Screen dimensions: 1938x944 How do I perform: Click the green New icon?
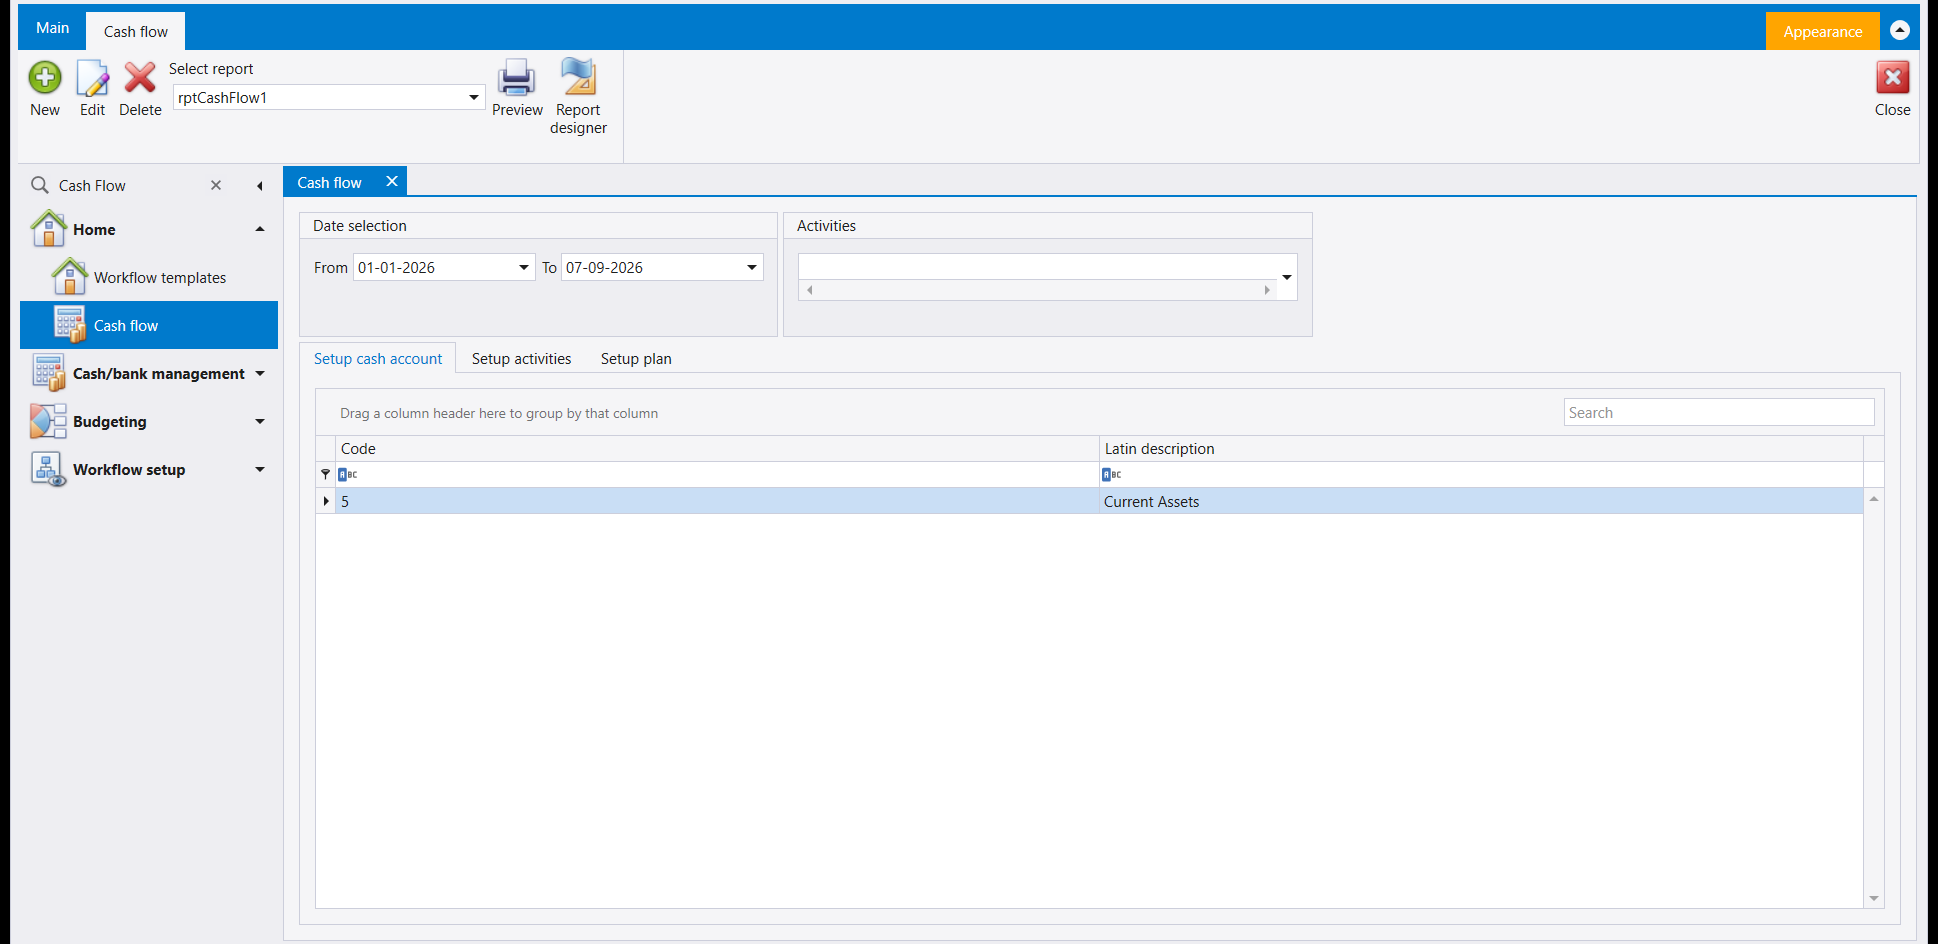(44, 78)
